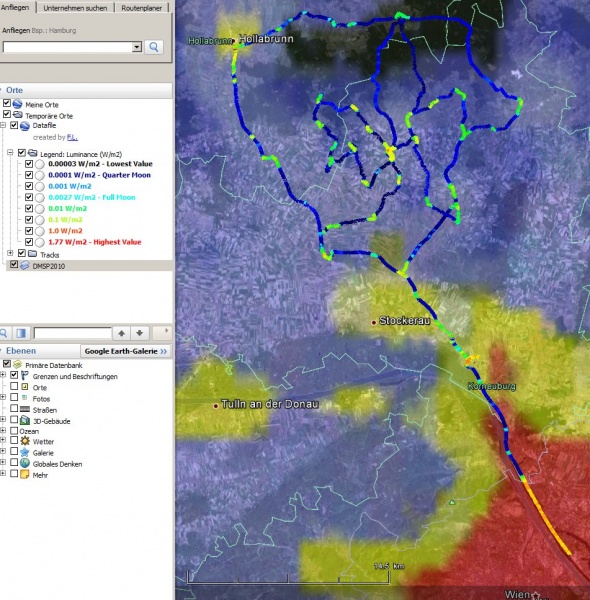Viewport: 590px width, 600px height.
Task: Click the Quarter Moon placemark circle icon
Action: pyautogui.click(x=40, y=176)
